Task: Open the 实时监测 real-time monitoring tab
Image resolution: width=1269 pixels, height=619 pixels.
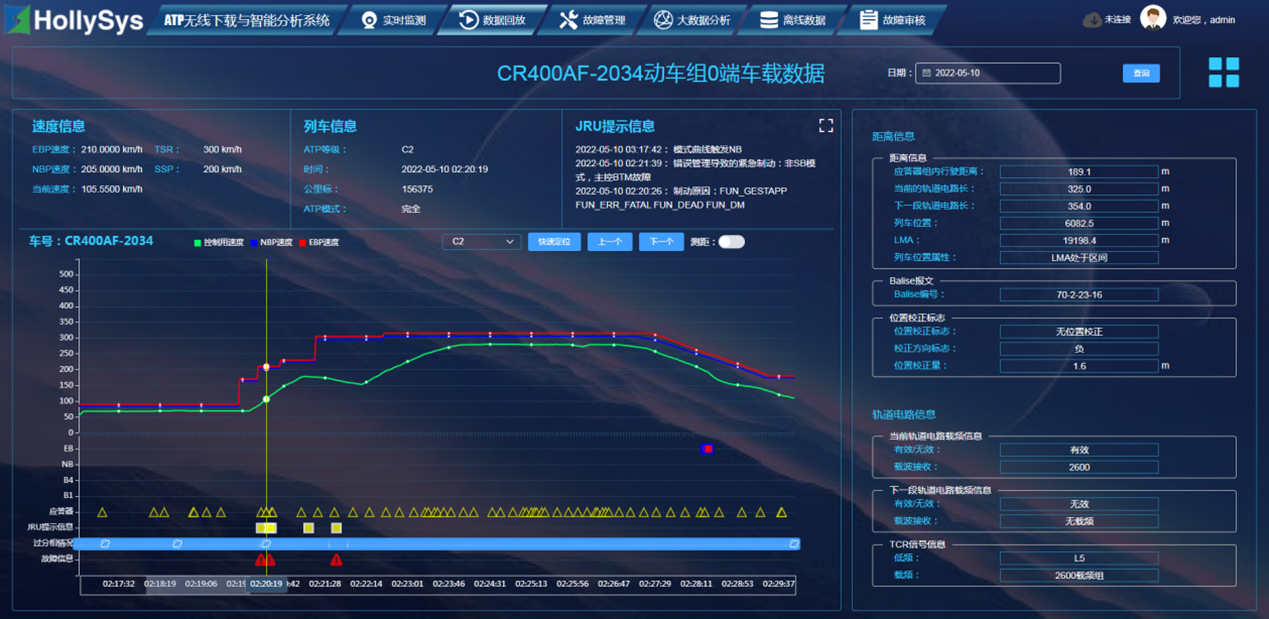Action: (393, 20)
